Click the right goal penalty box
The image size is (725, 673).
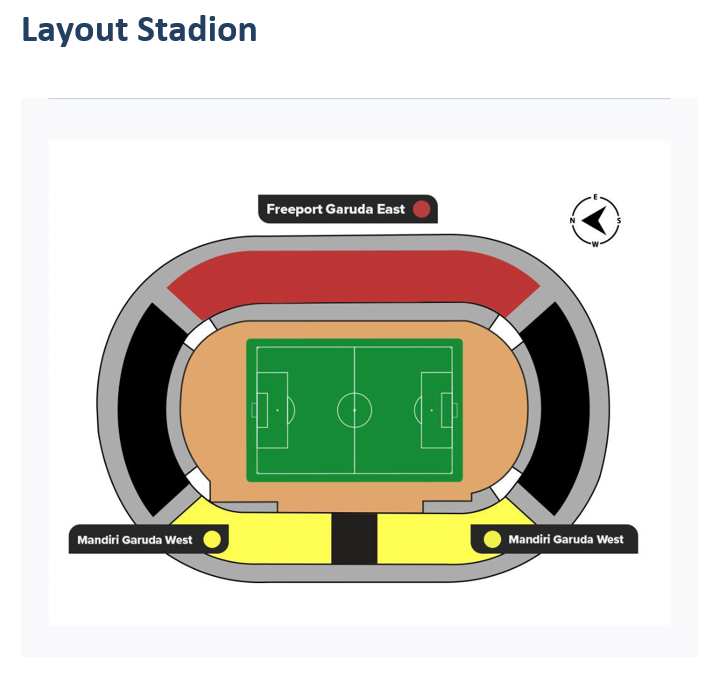click(436, 410)
